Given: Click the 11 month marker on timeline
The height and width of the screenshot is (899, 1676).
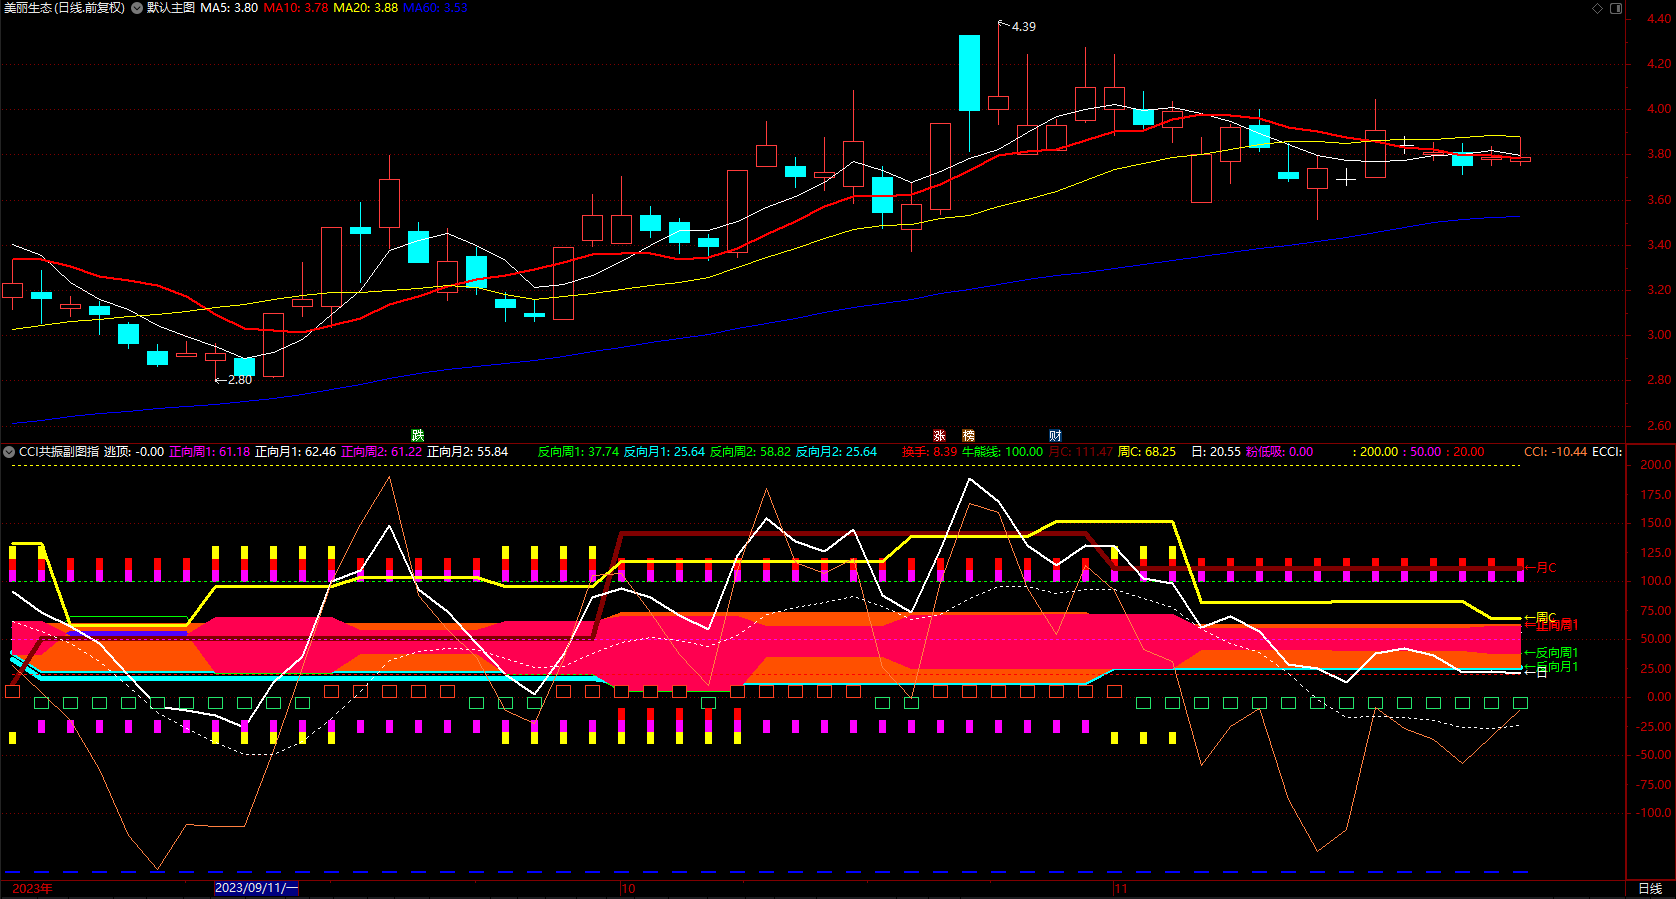Looking at the screenshot, I should [1120, 888].
